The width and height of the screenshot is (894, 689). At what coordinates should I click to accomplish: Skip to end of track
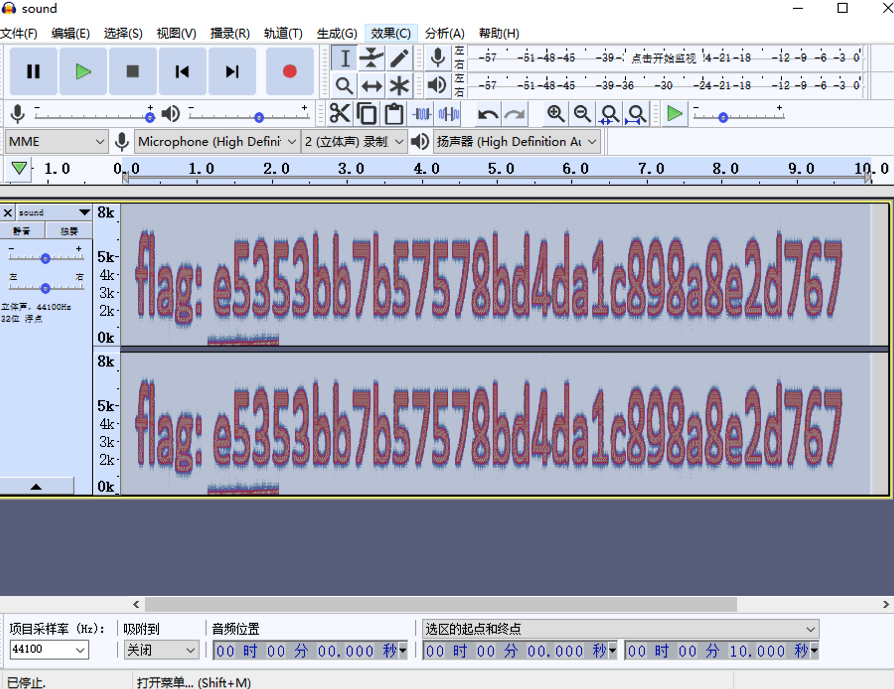pyautogui.click(x=232, y=71)
